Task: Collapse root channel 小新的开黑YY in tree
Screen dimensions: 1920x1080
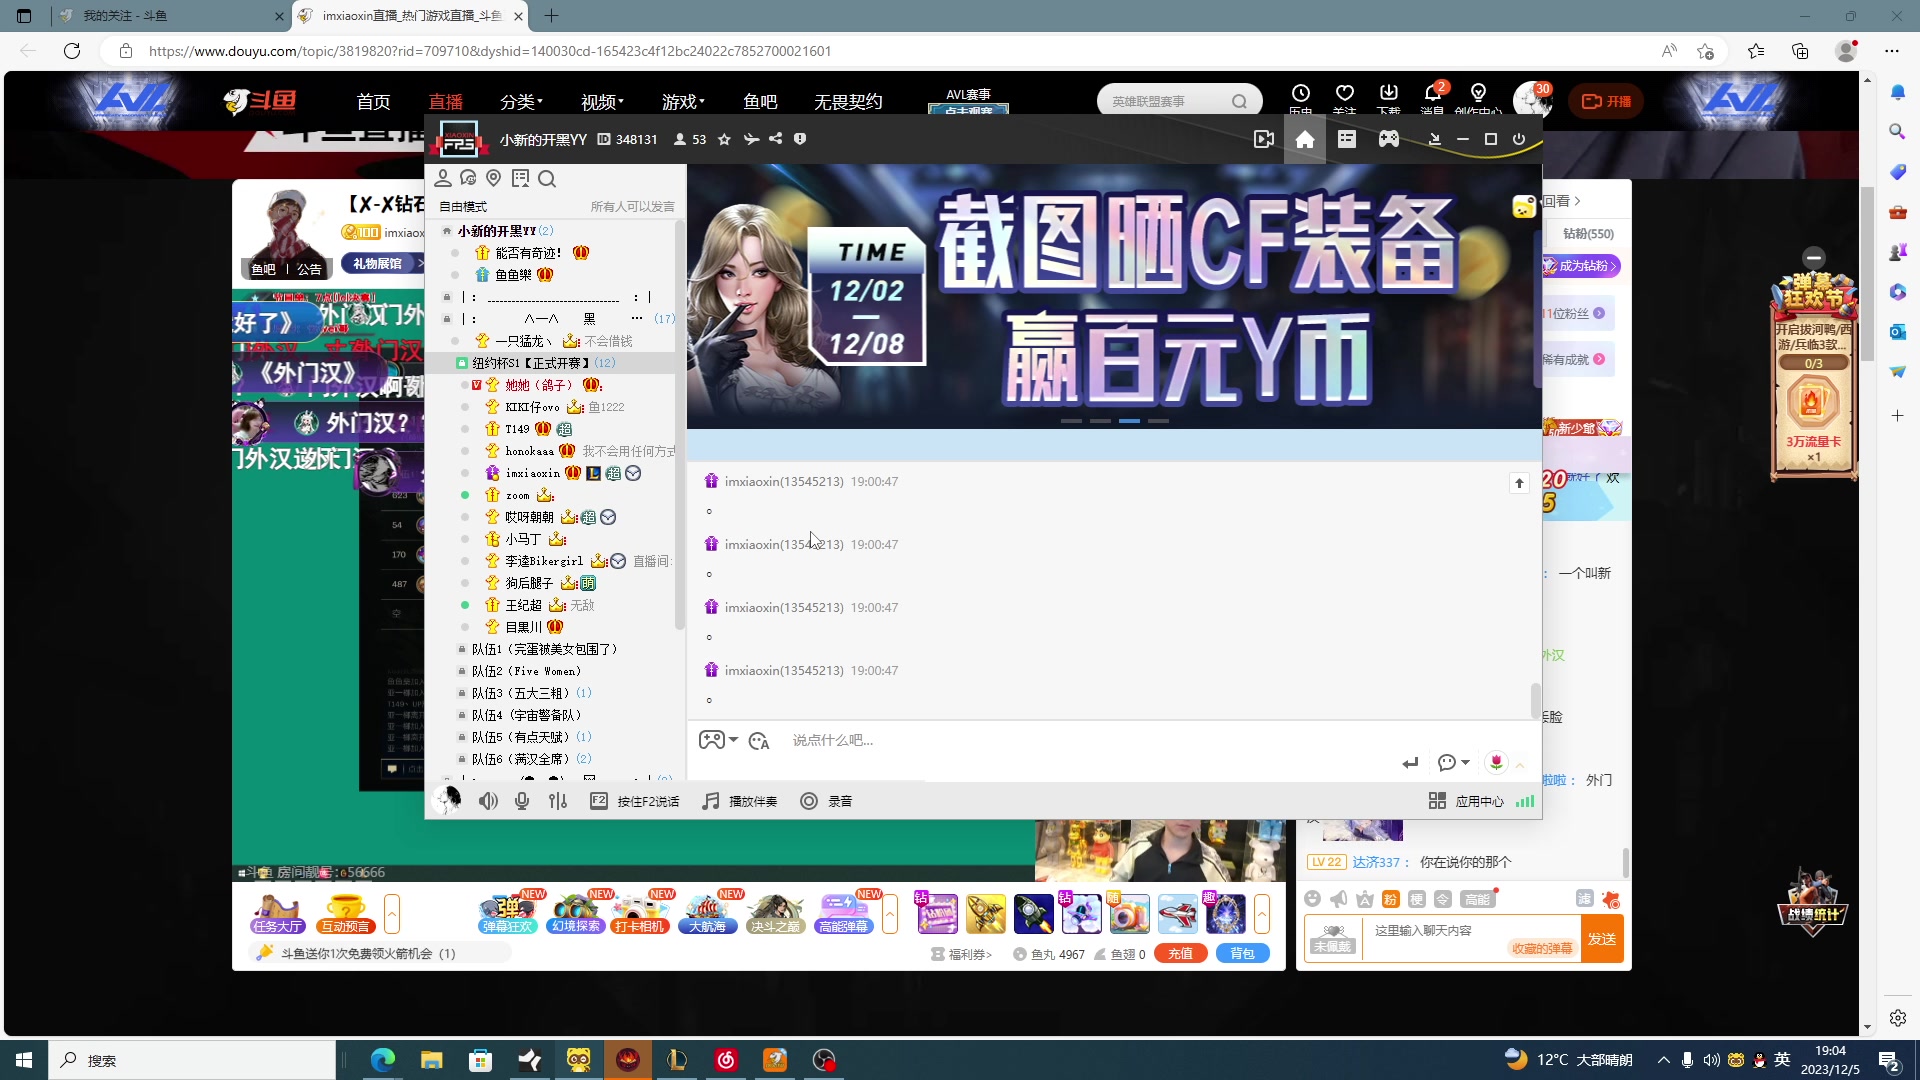Action: [447, 231]
